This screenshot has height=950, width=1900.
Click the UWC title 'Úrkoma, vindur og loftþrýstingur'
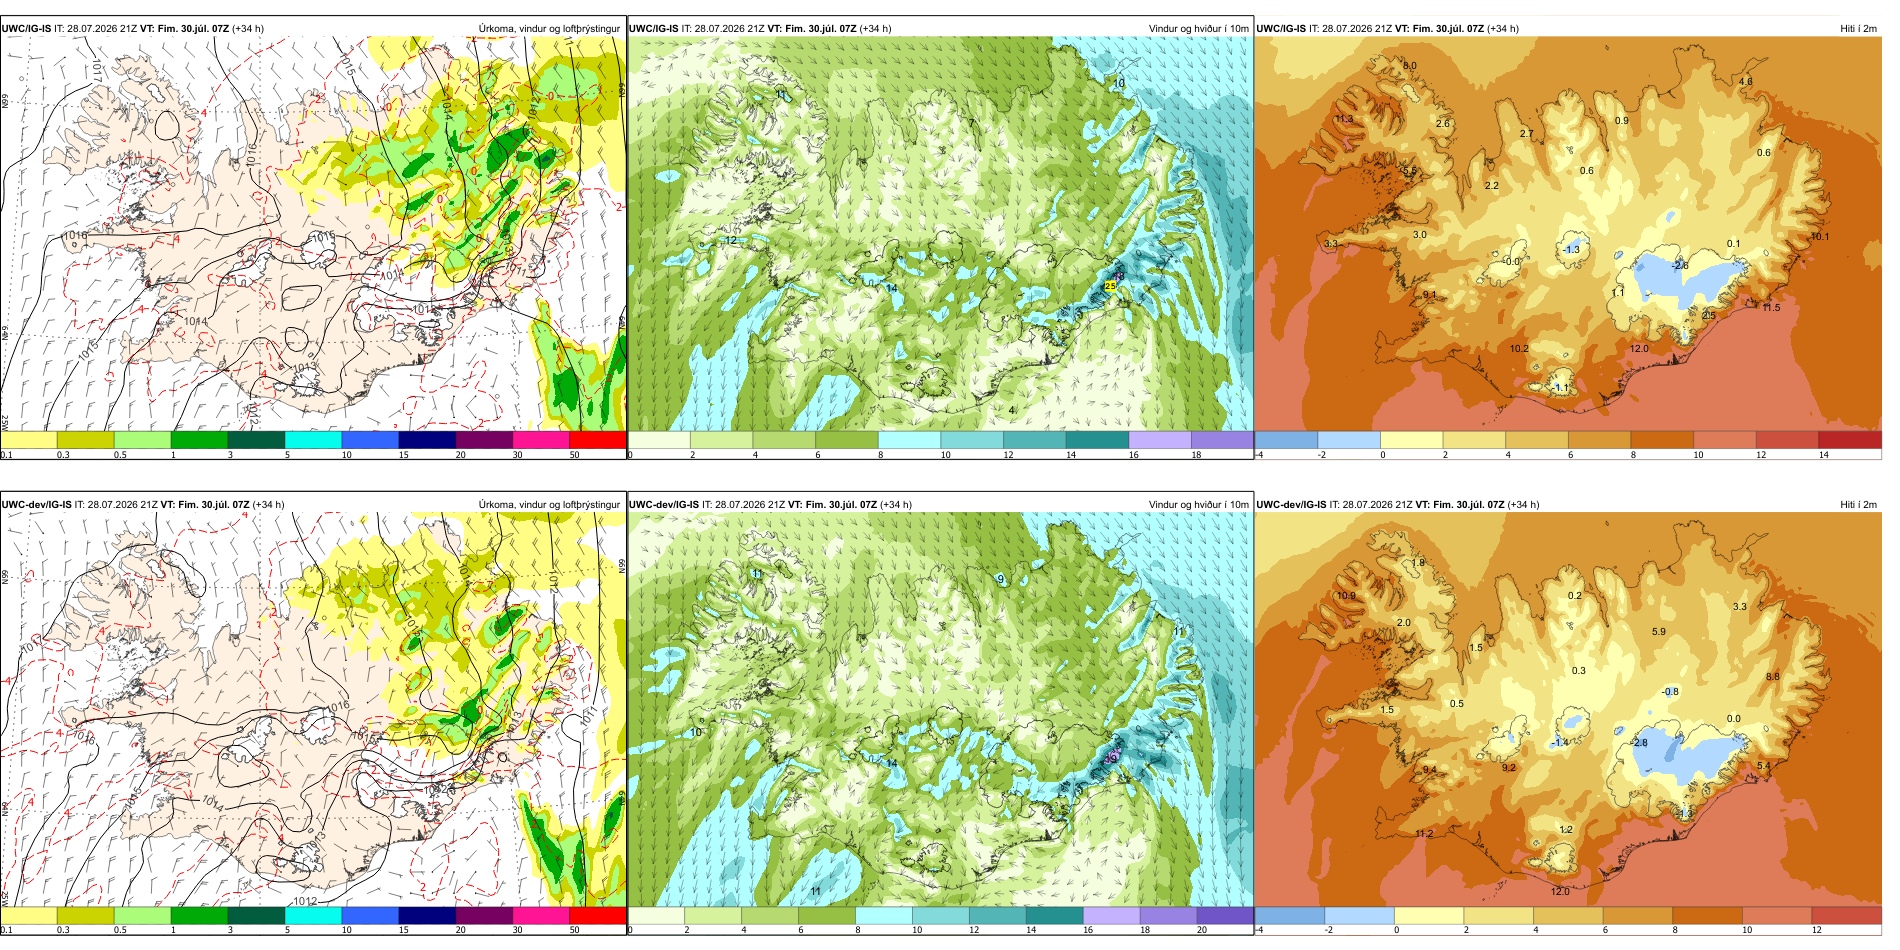549,29
